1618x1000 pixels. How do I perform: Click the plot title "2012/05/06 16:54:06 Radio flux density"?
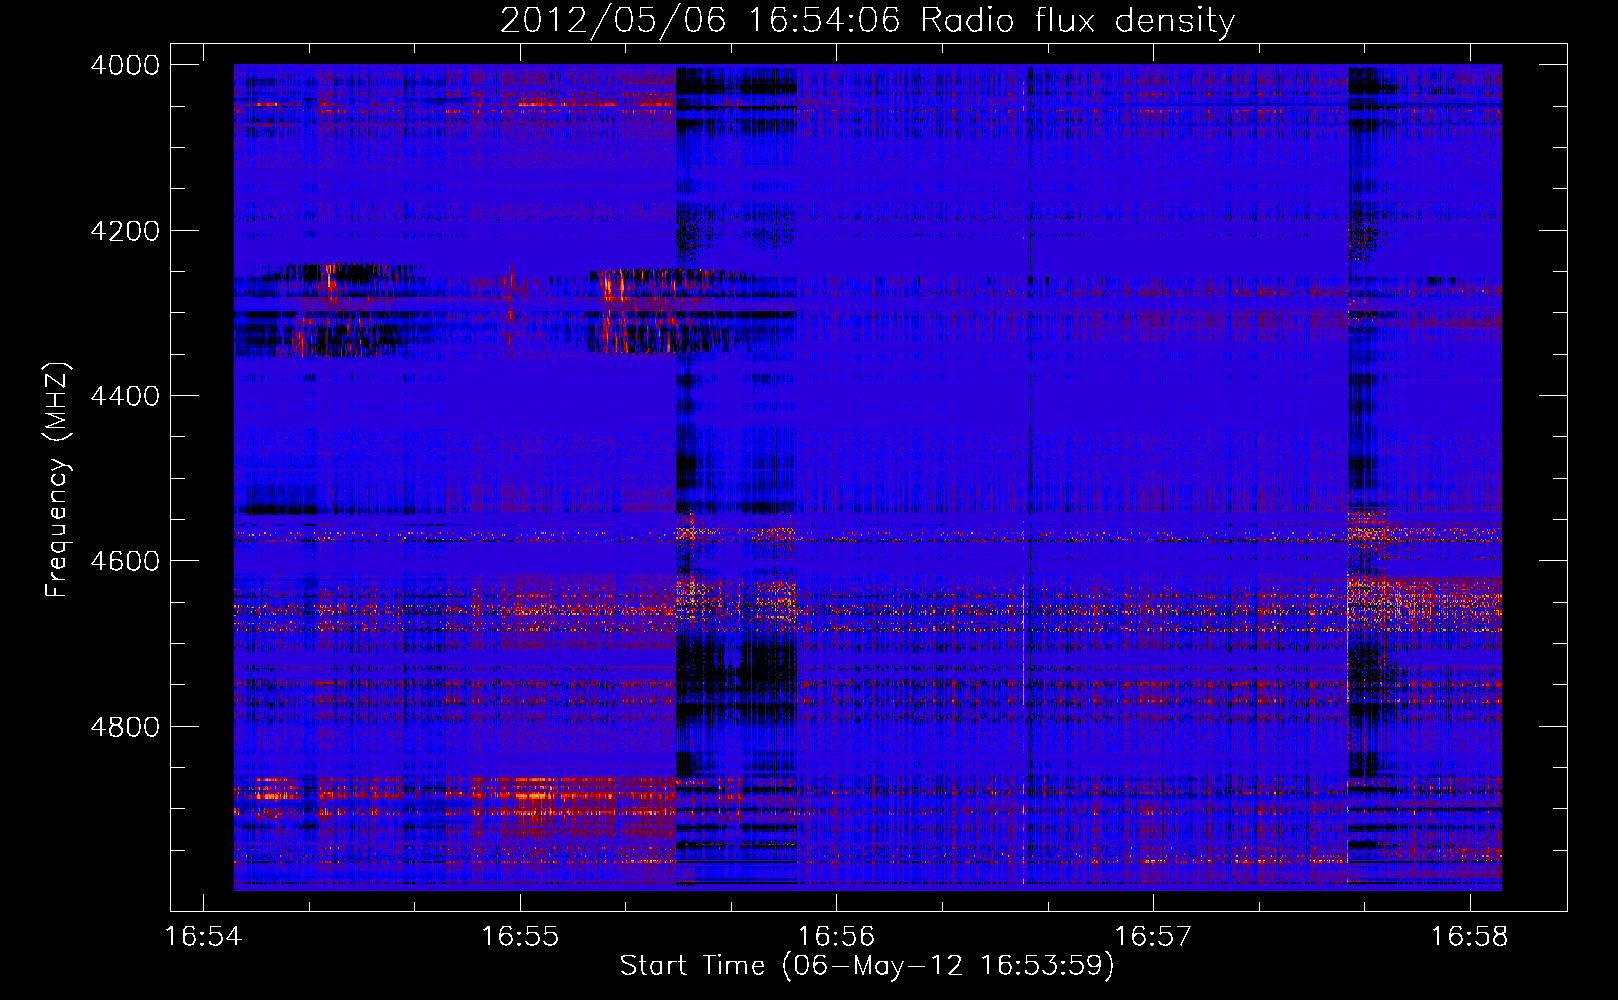tap(867, 20)
